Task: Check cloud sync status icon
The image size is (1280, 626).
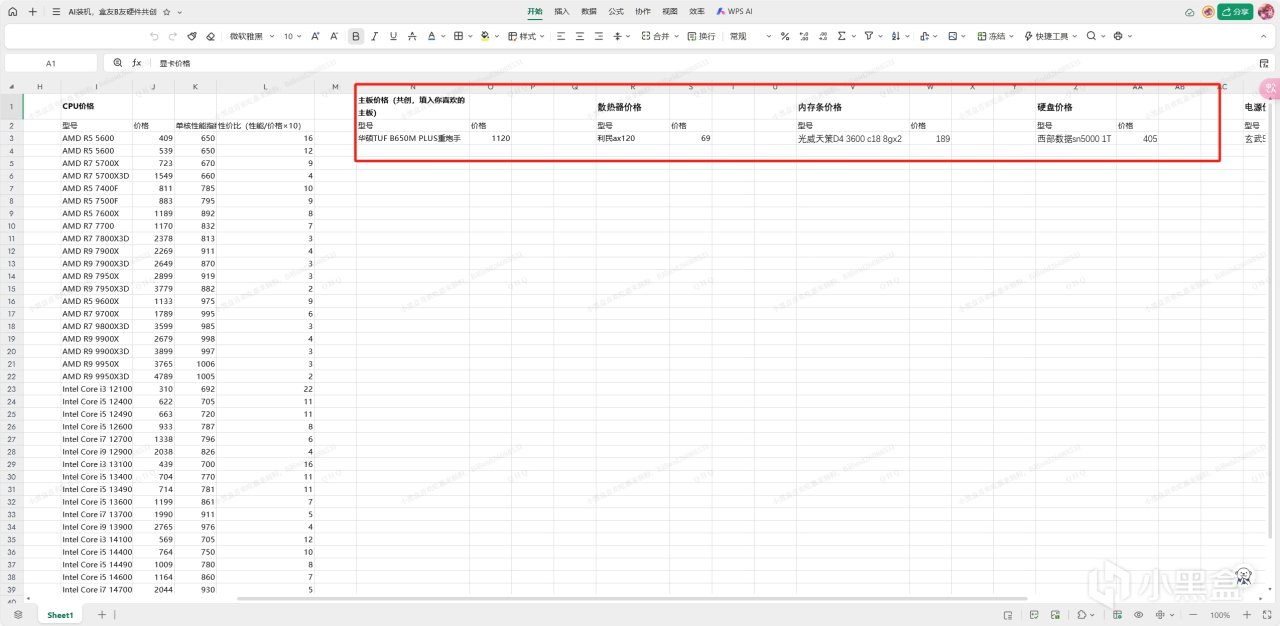Action: click(x=1189, y=12)
